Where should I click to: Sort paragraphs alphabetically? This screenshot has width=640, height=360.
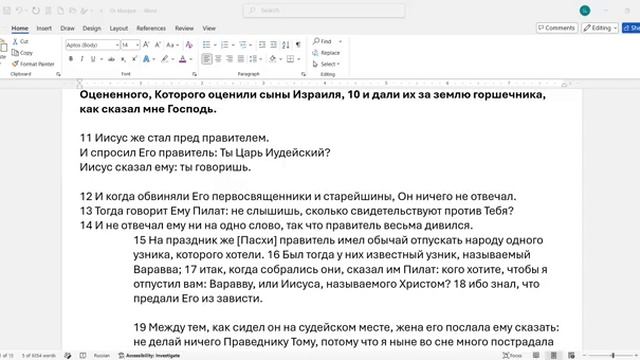(286, 44)
